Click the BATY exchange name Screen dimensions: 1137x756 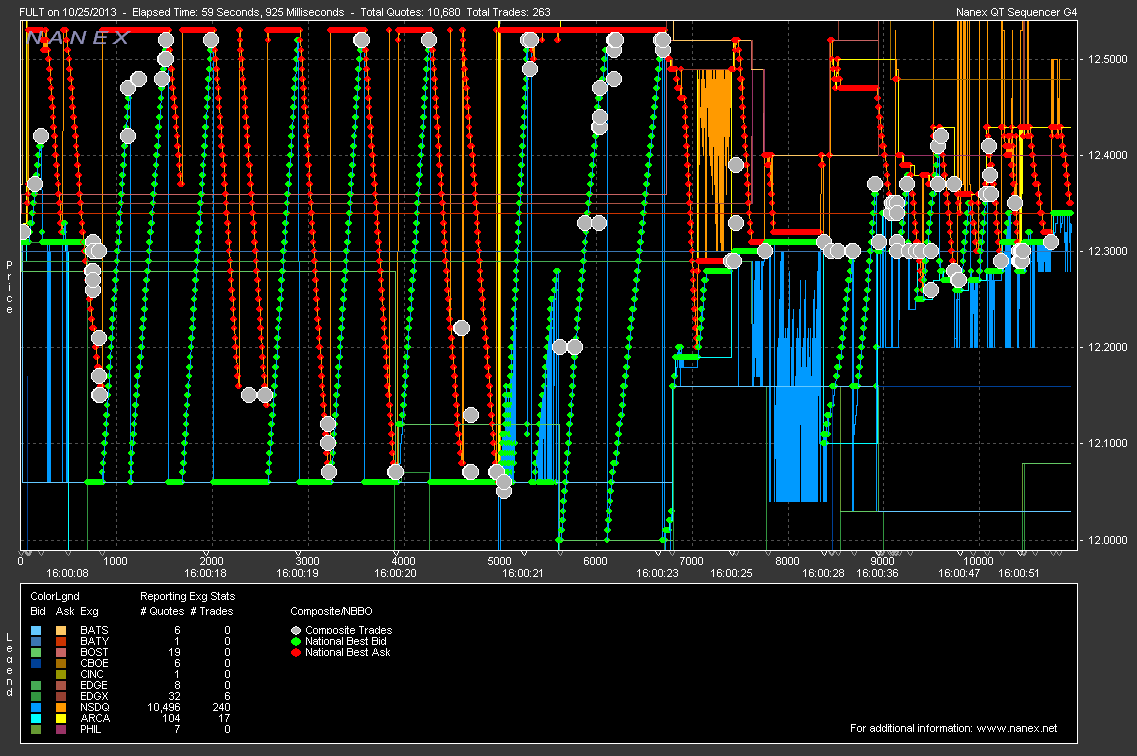tap(94, 641)
